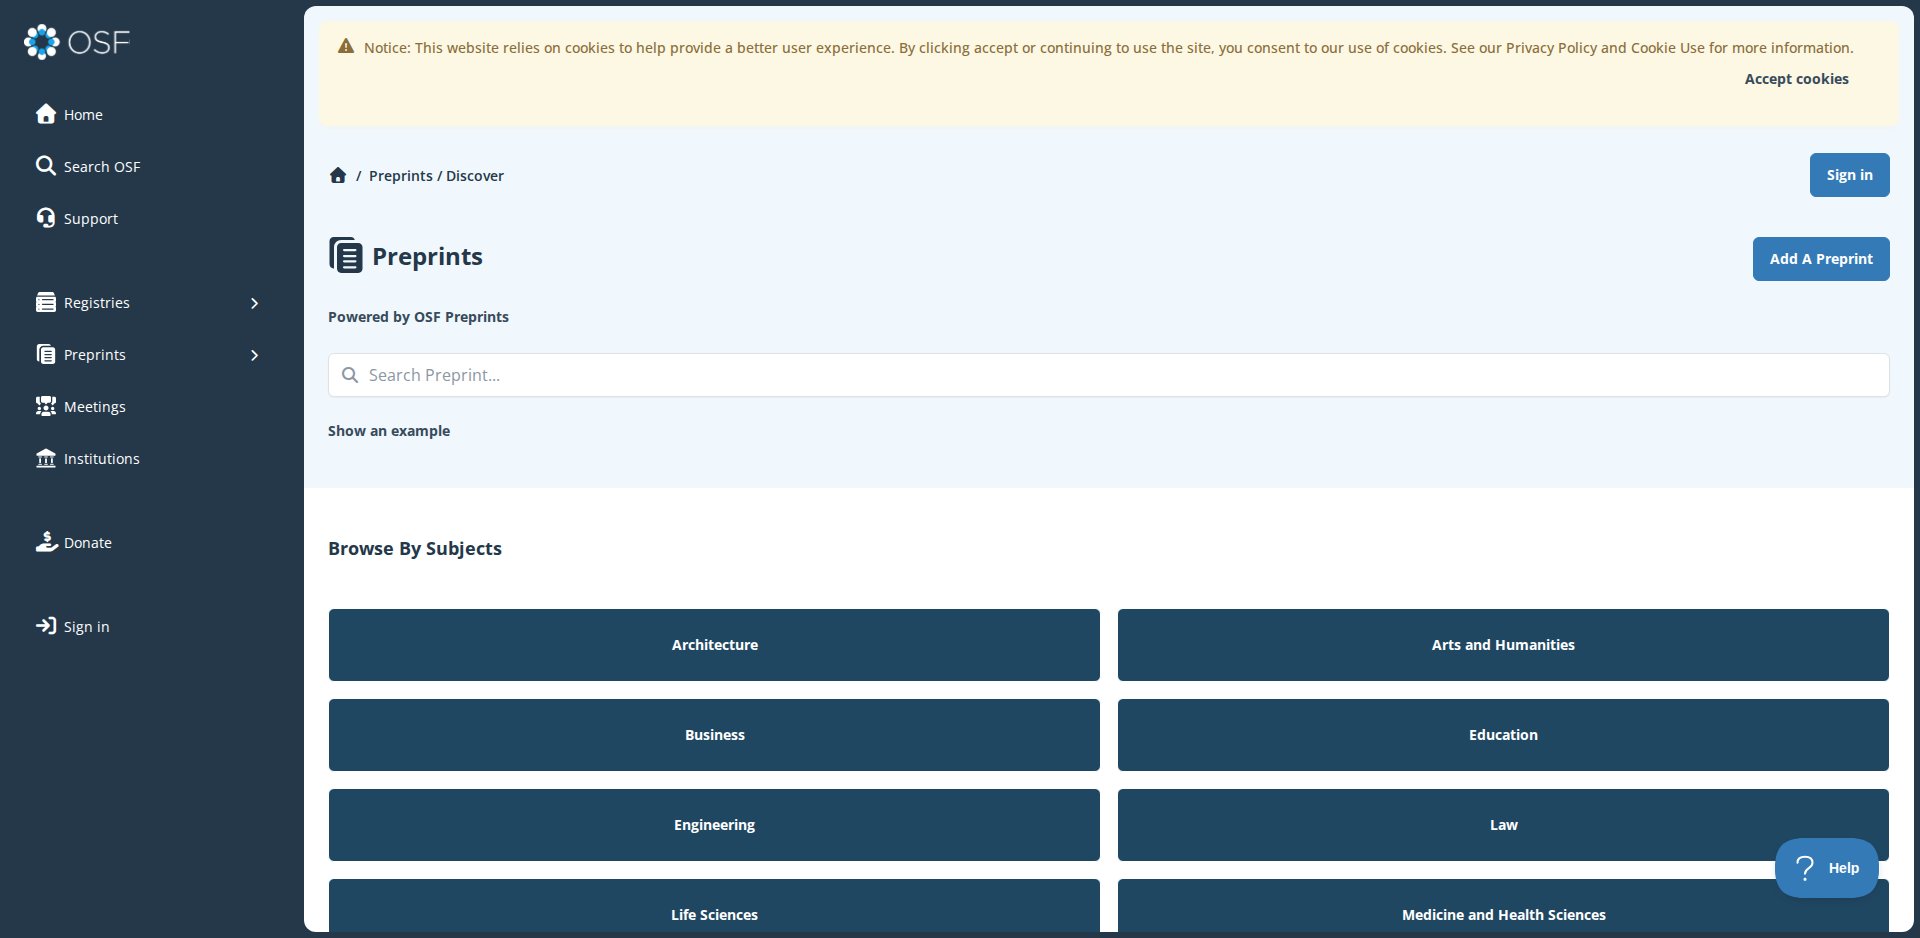Click the cookie notice warning icon
This screenshot has height=938, width=1920.
[346, 46]
